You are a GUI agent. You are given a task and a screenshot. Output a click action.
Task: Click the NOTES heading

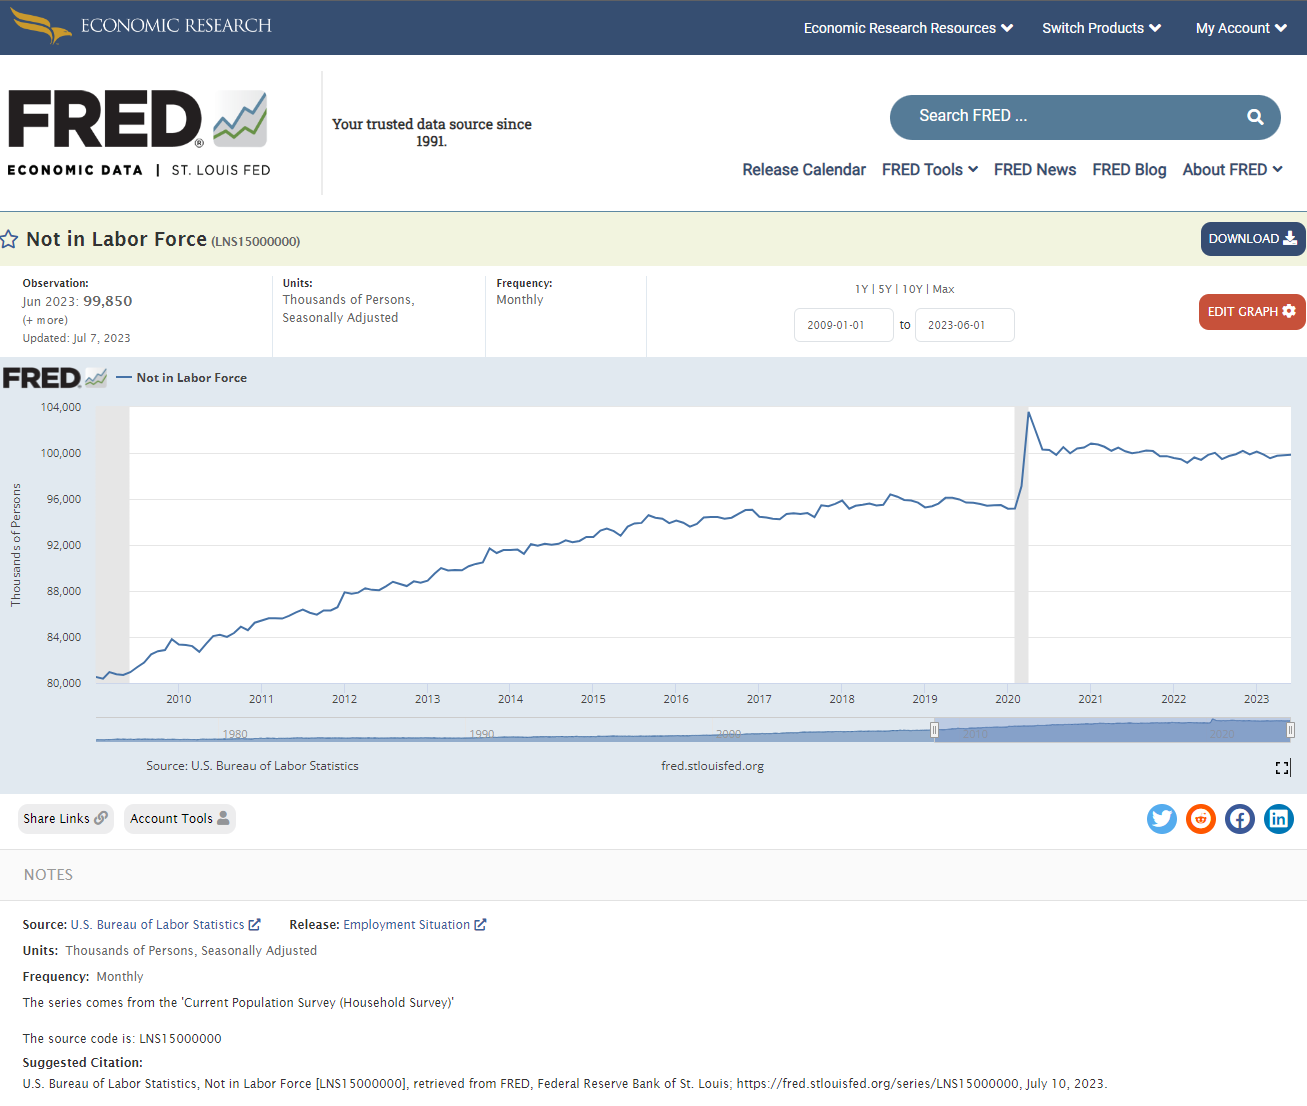pos(48,875)
